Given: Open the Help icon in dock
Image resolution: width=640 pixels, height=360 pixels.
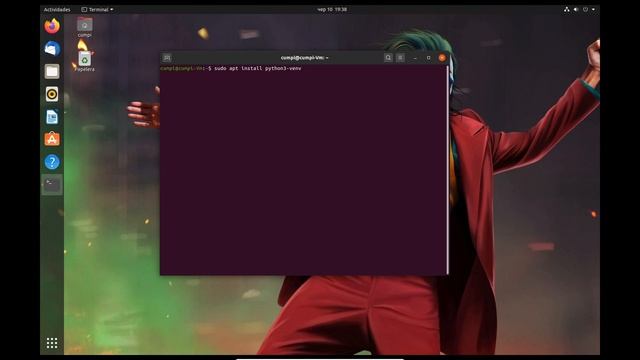Looking at the screenshot, I should (x=52, y=162).
